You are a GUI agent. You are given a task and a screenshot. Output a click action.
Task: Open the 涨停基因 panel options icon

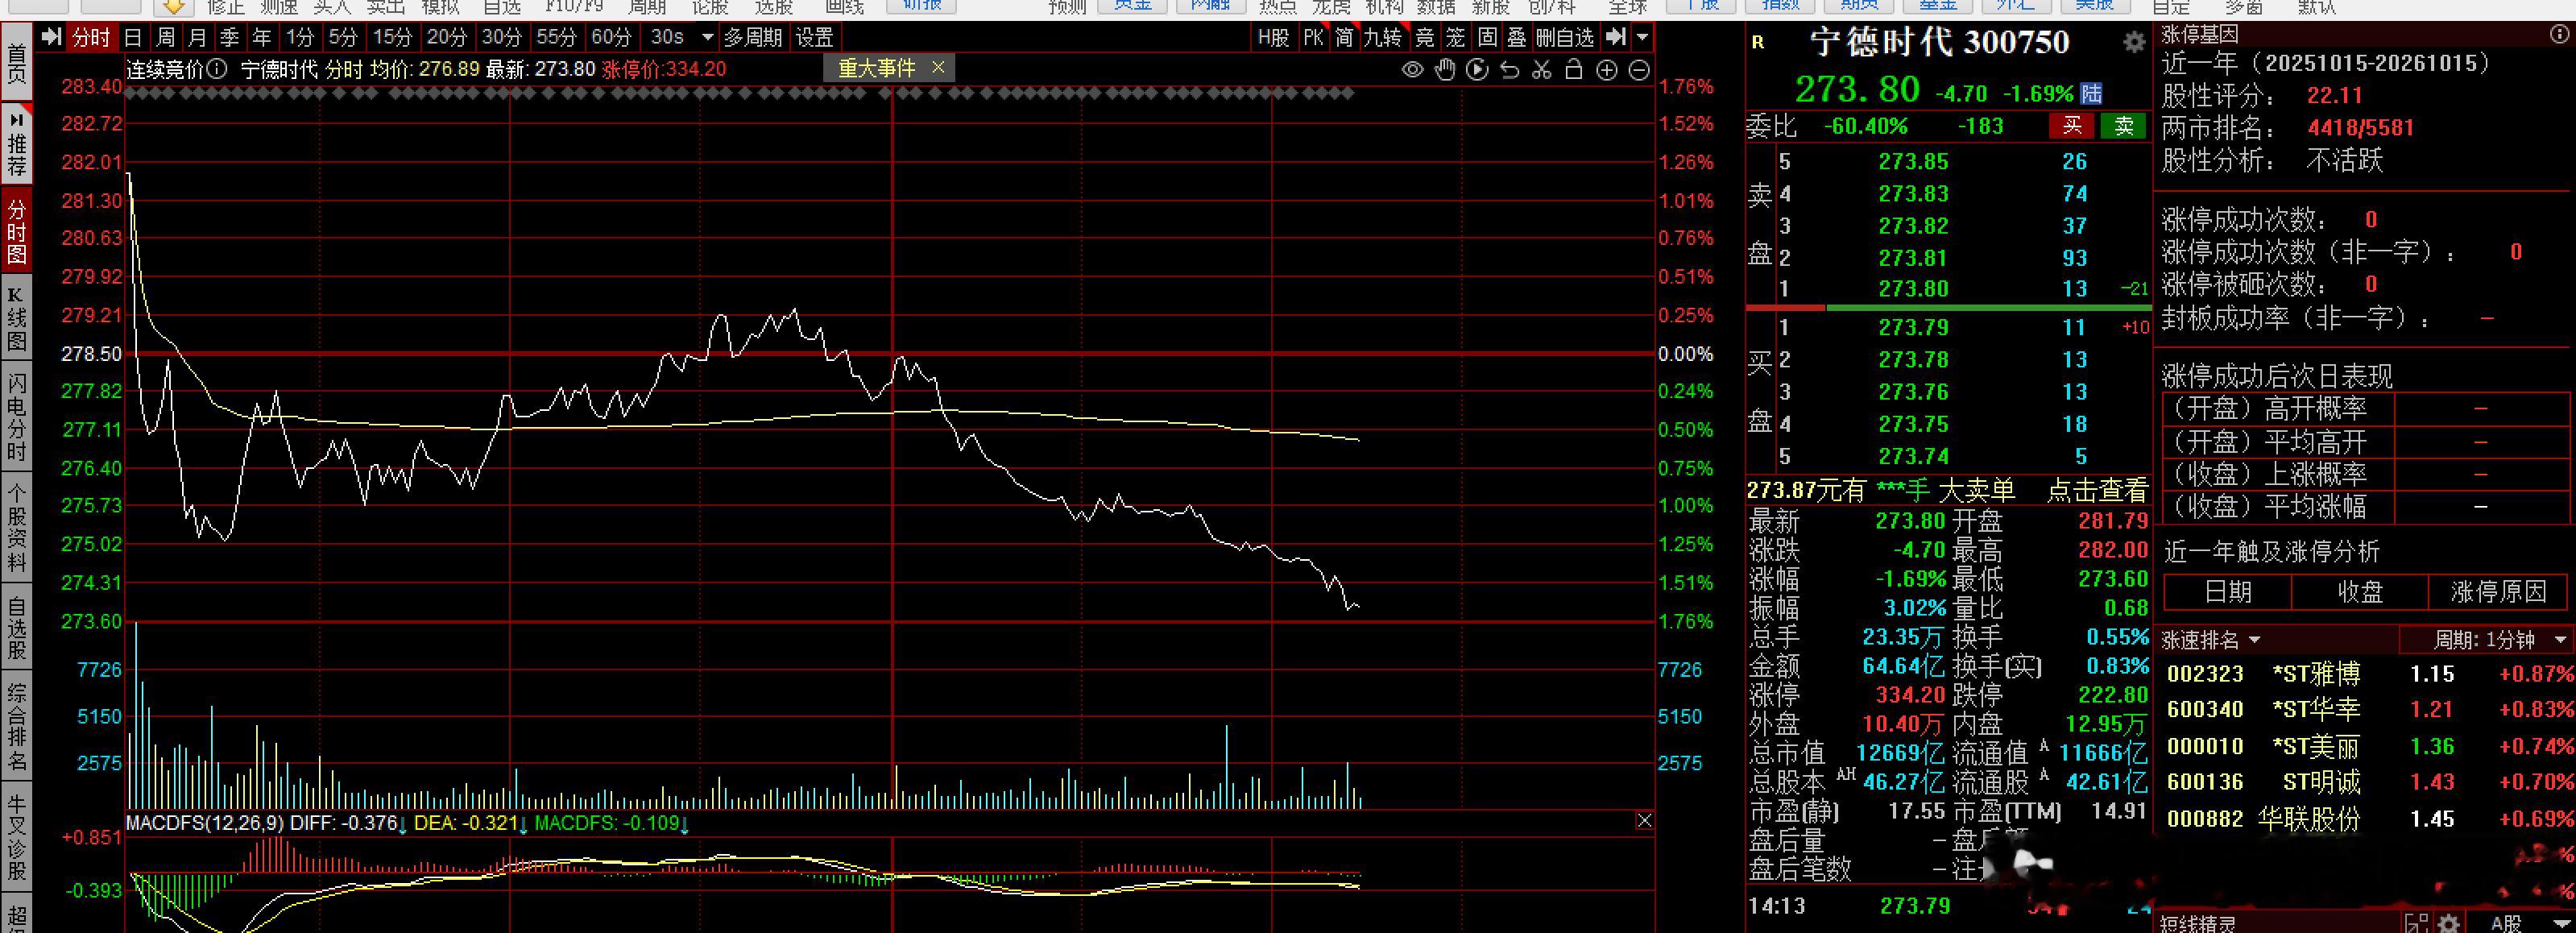[x=2560, y=34]
